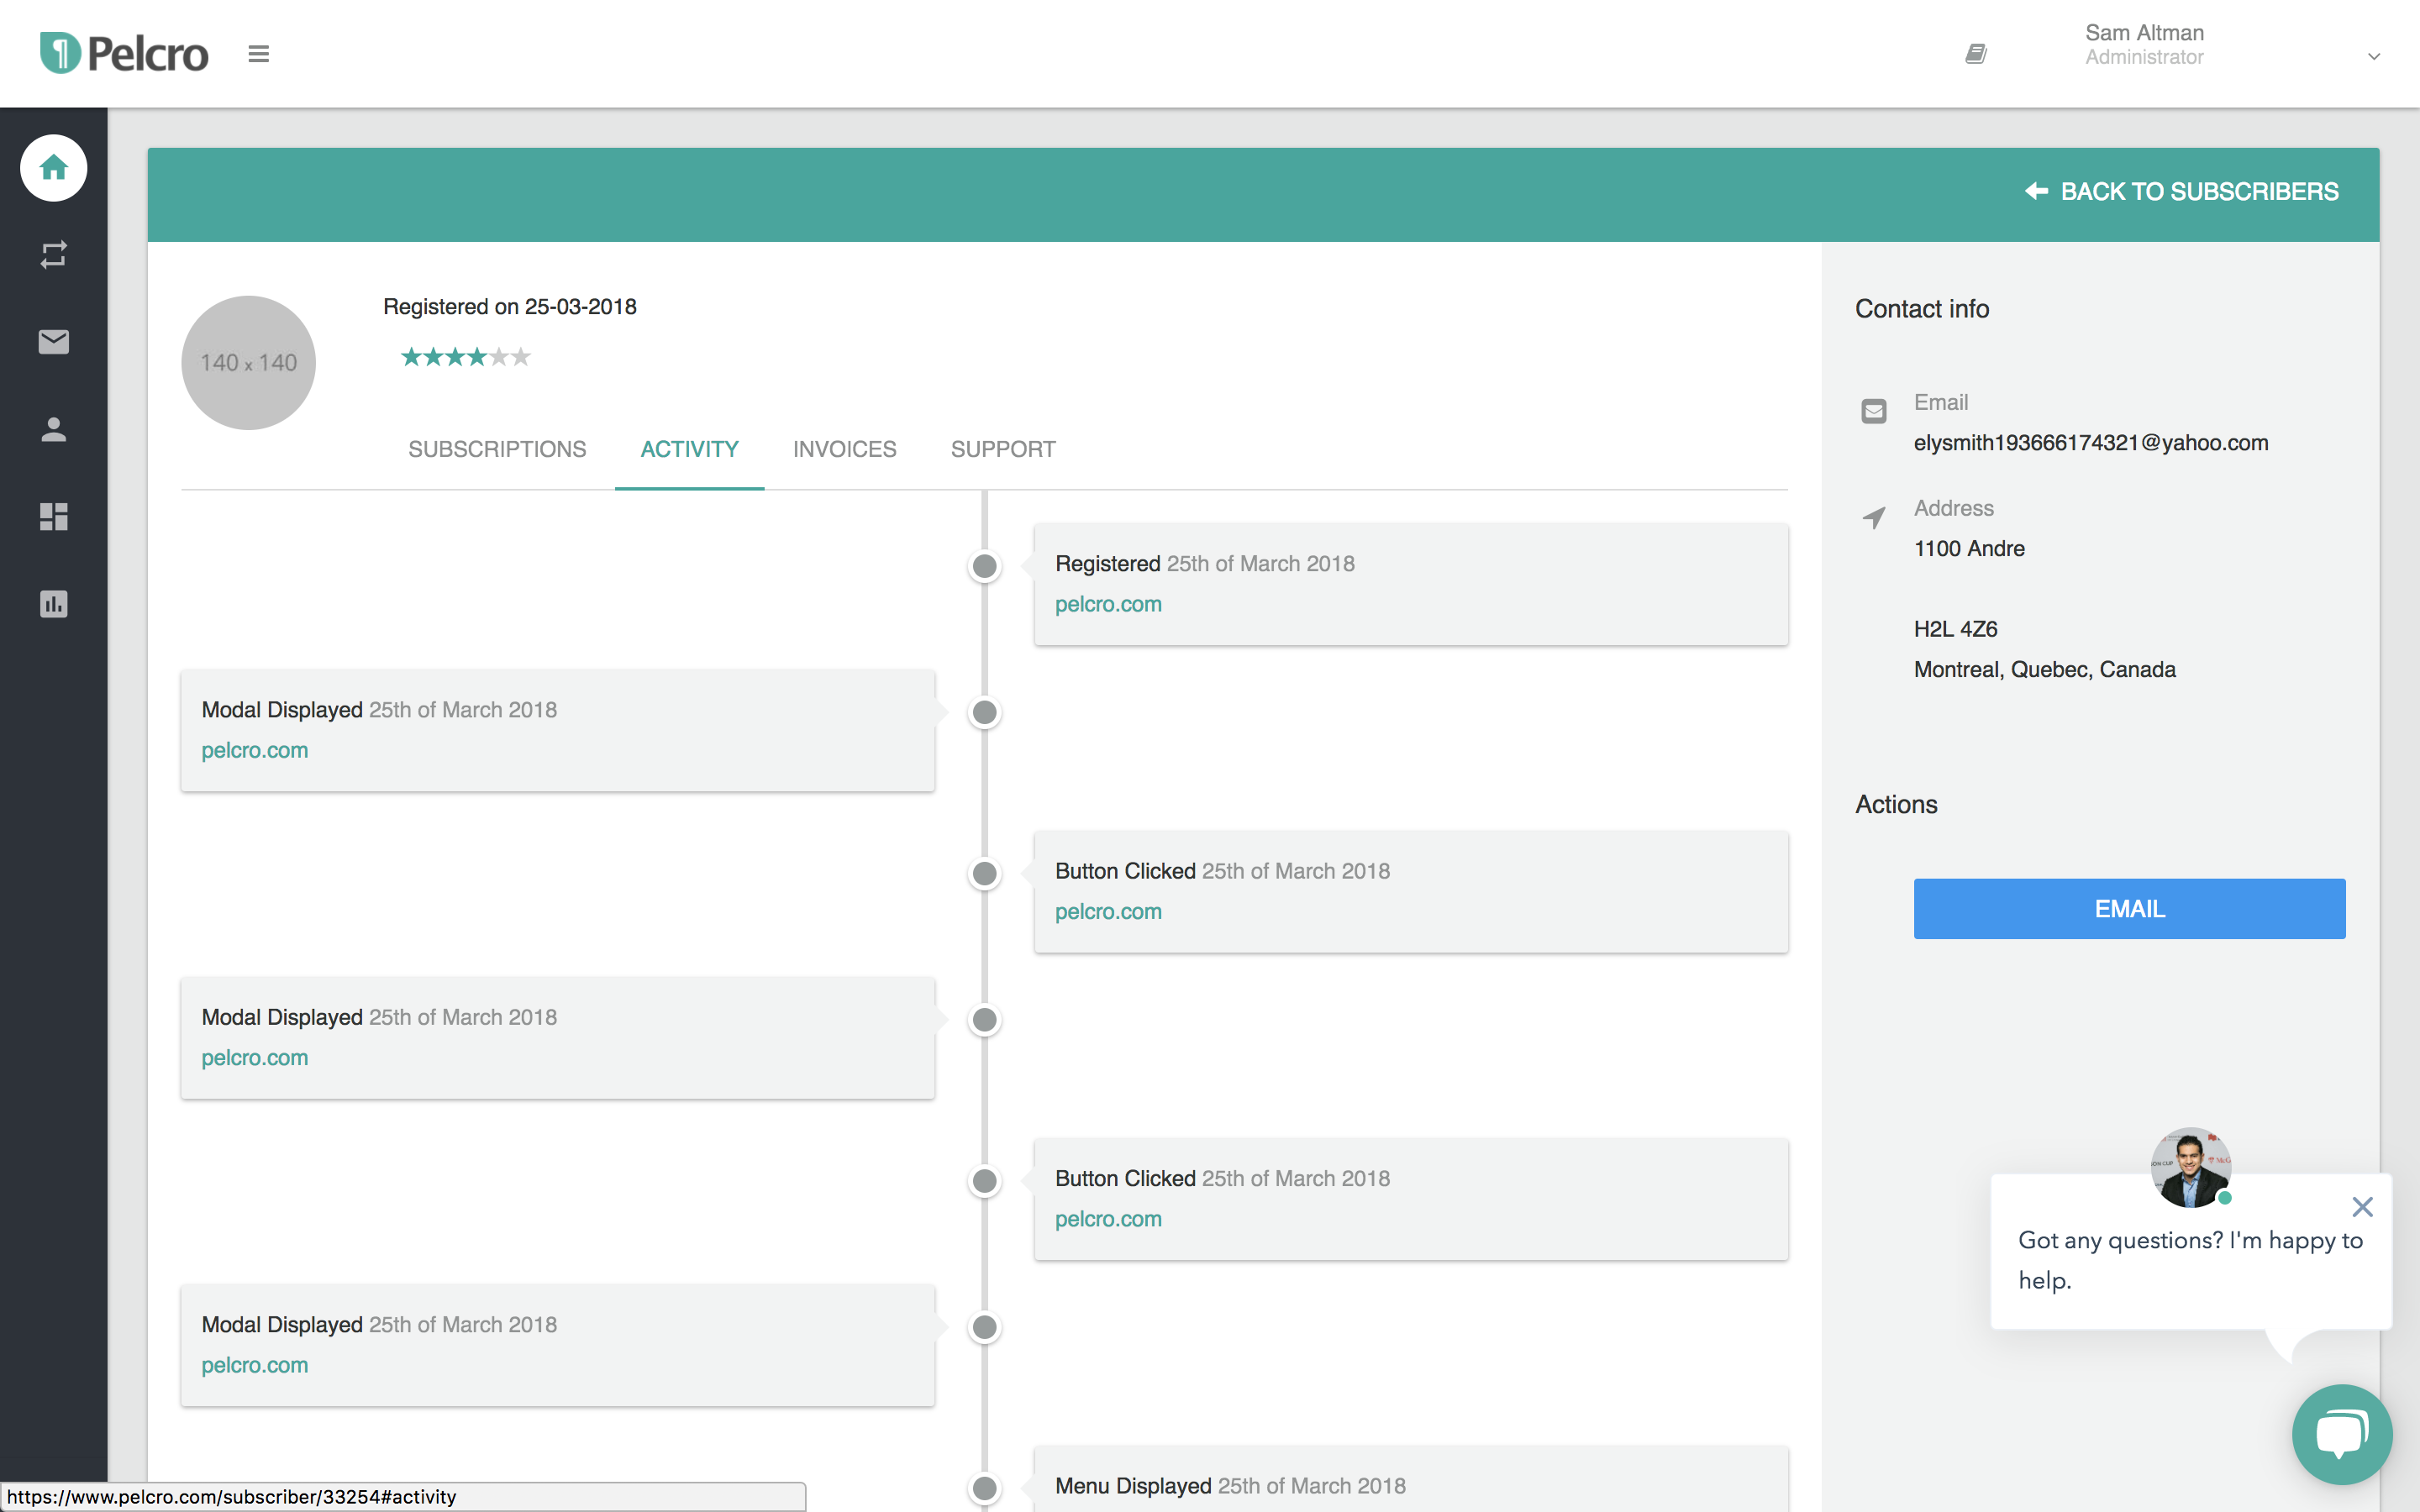The image size is (2420, 1512).
Task: Select the Activity tab
Action: pyautogui.click(x=690, y=449)
